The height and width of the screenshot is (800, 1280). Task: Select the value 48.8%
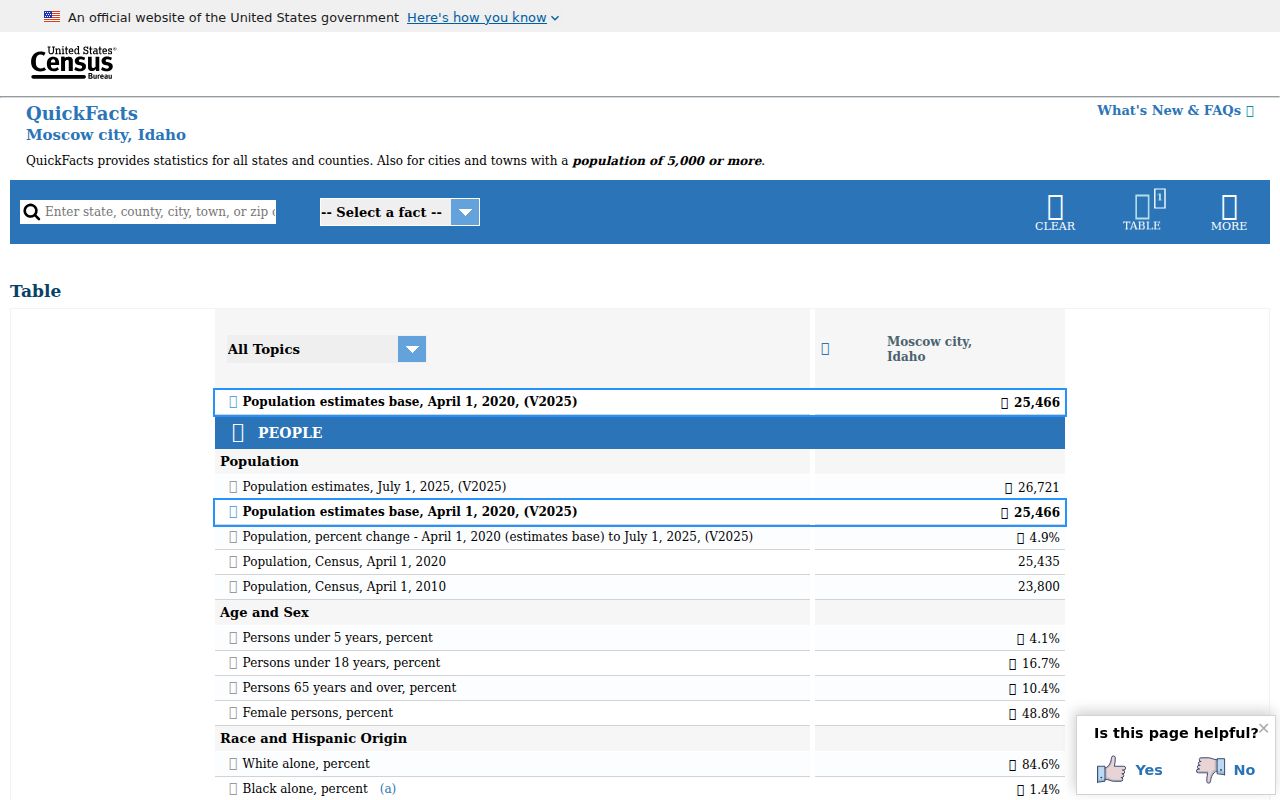(x=1041, y=714)
